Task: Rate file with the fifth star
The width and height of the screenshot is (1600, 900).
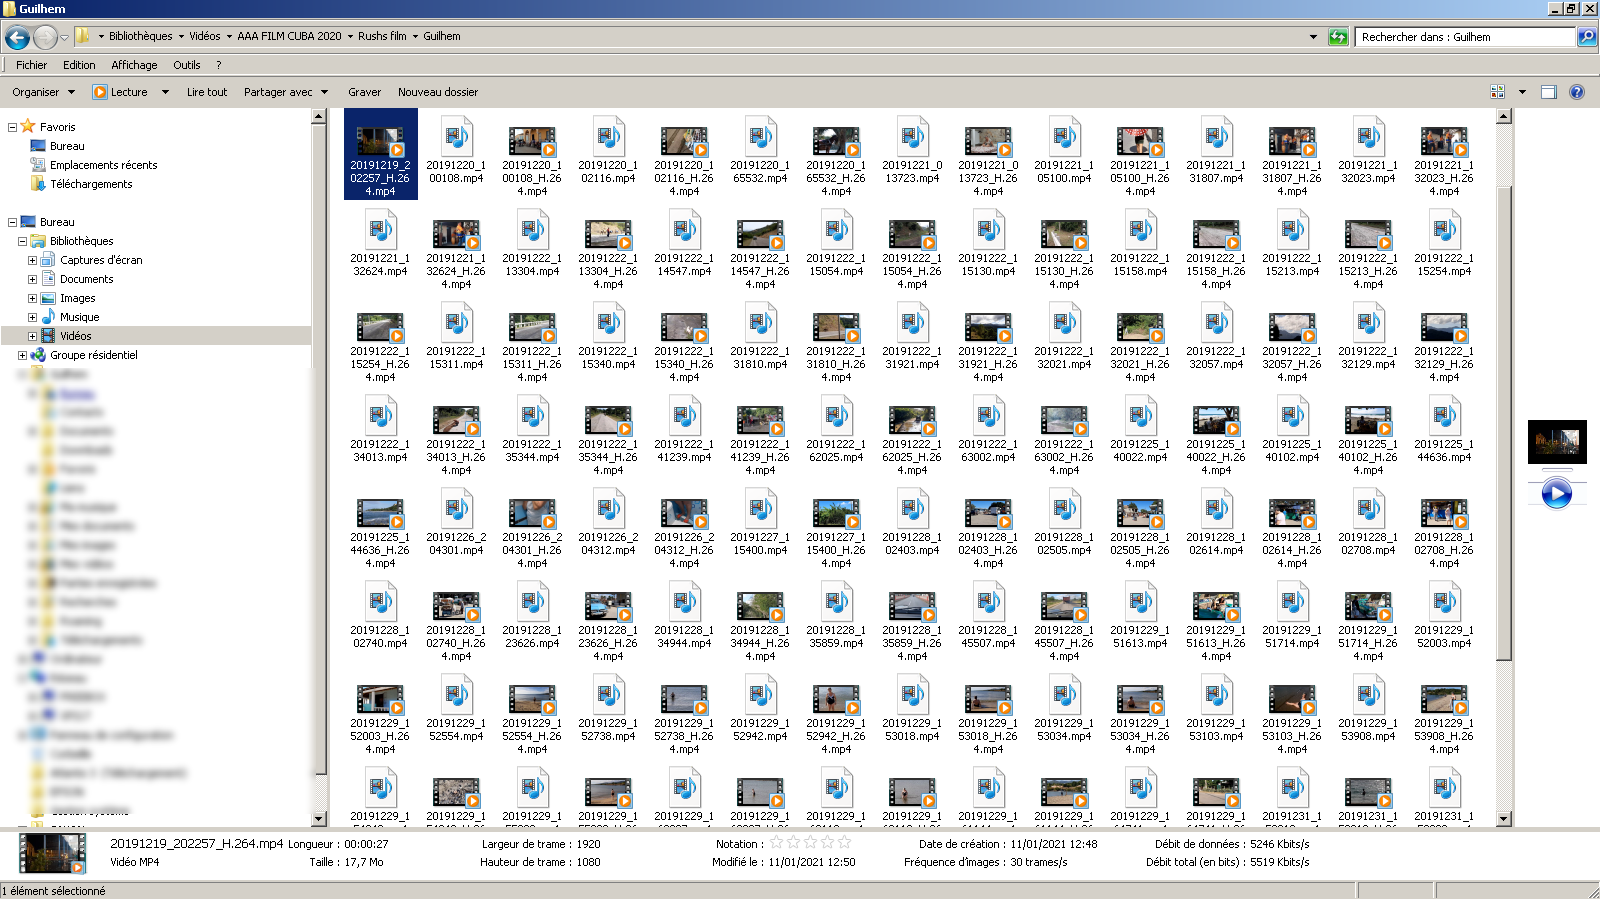Action: [844, 843]
